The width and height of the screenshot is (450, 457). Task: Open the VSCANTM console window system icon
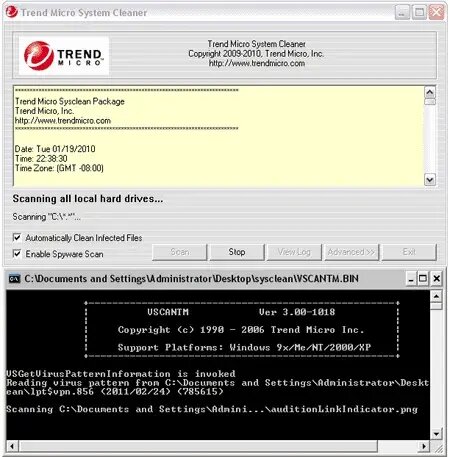(14, 279)
